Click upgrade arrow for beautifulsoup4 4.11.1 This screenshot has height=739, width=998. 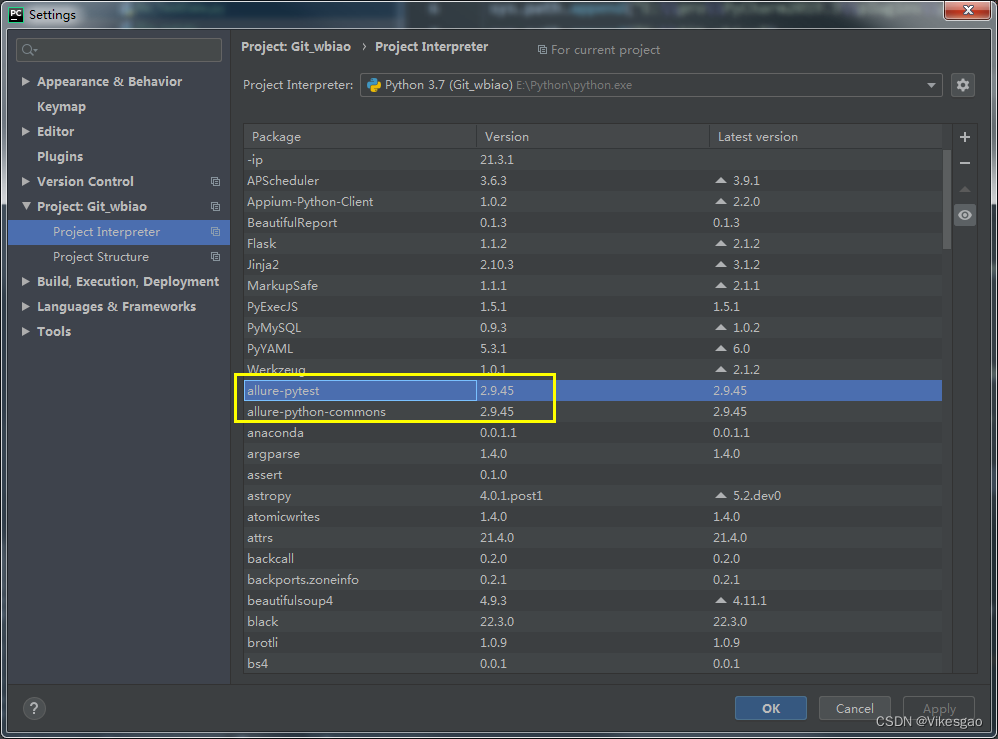720,601
